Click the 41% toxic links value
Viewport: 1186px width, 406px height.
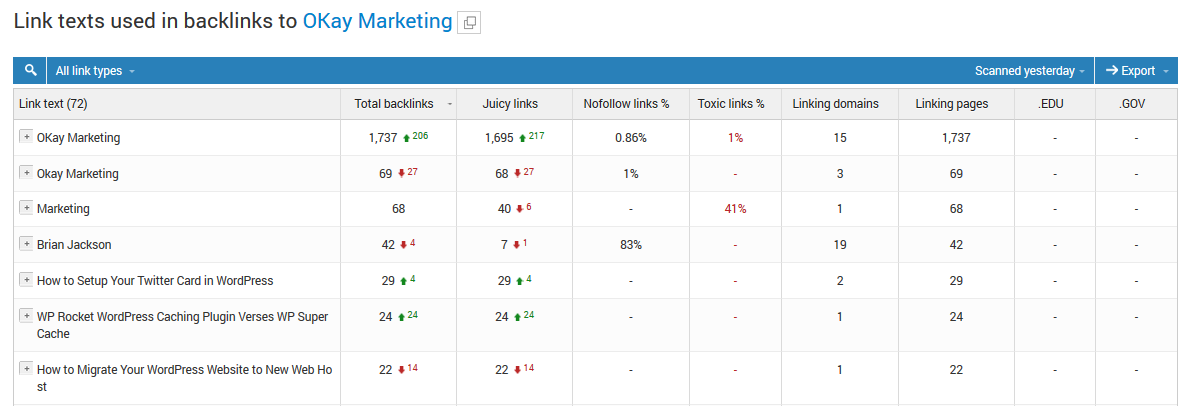pos(735,209)
